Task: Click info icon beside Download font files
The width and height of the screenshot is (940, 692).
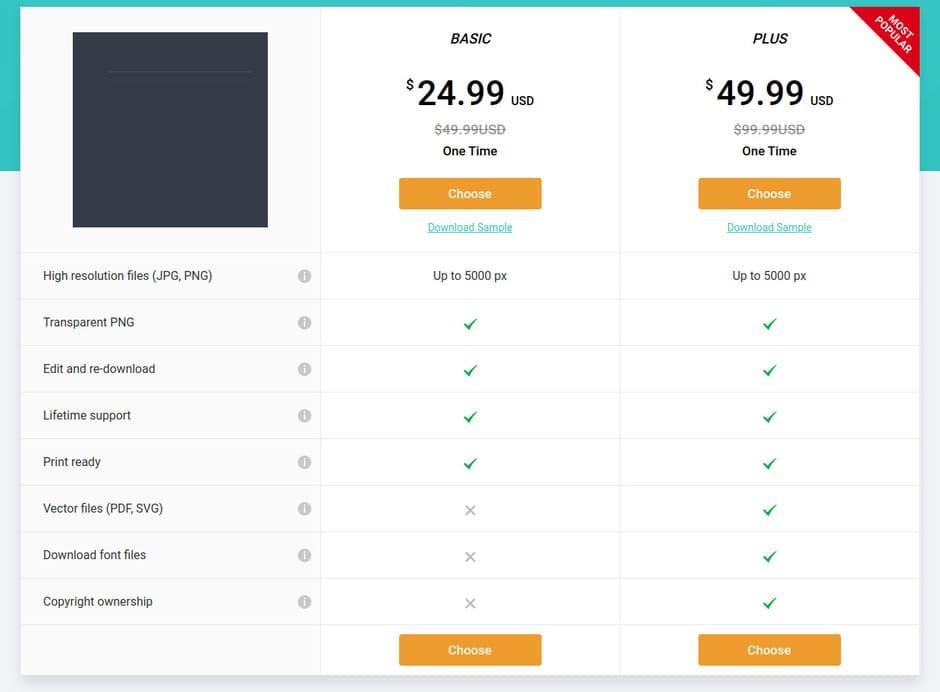Action: [304, 555]
